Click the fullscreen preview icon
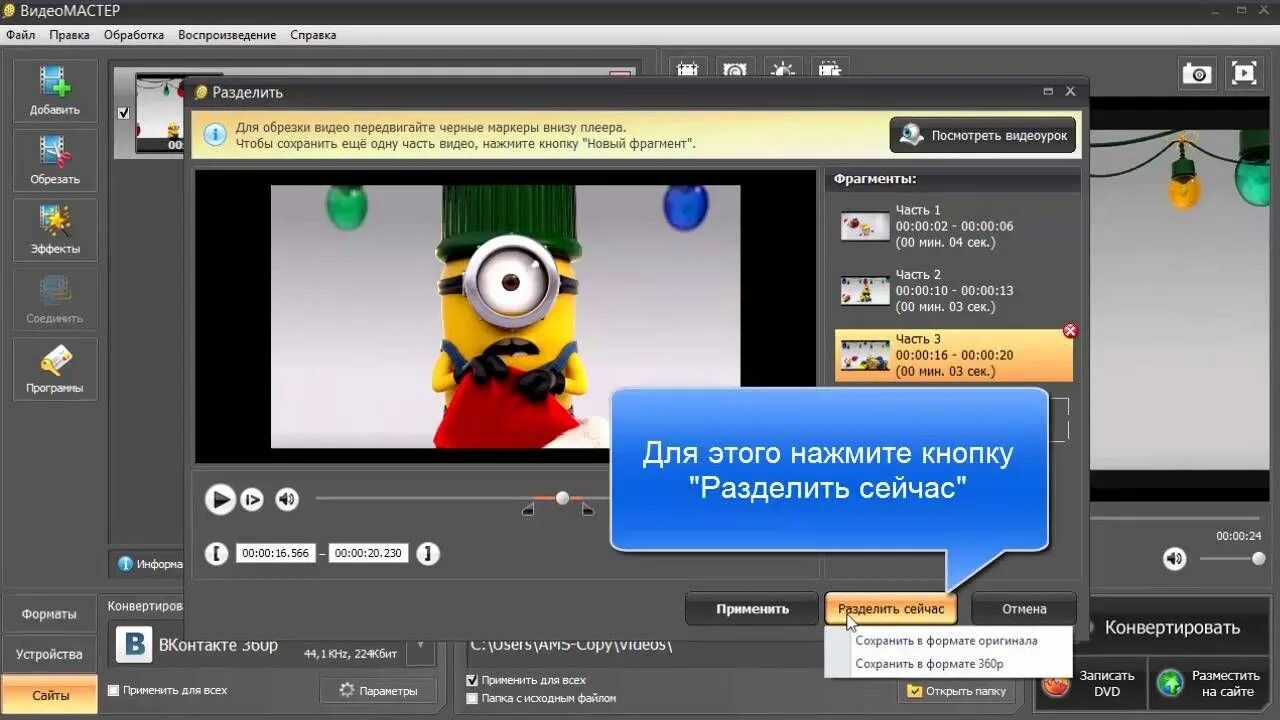This screenshot has width=1280, height=720. 1244,73
